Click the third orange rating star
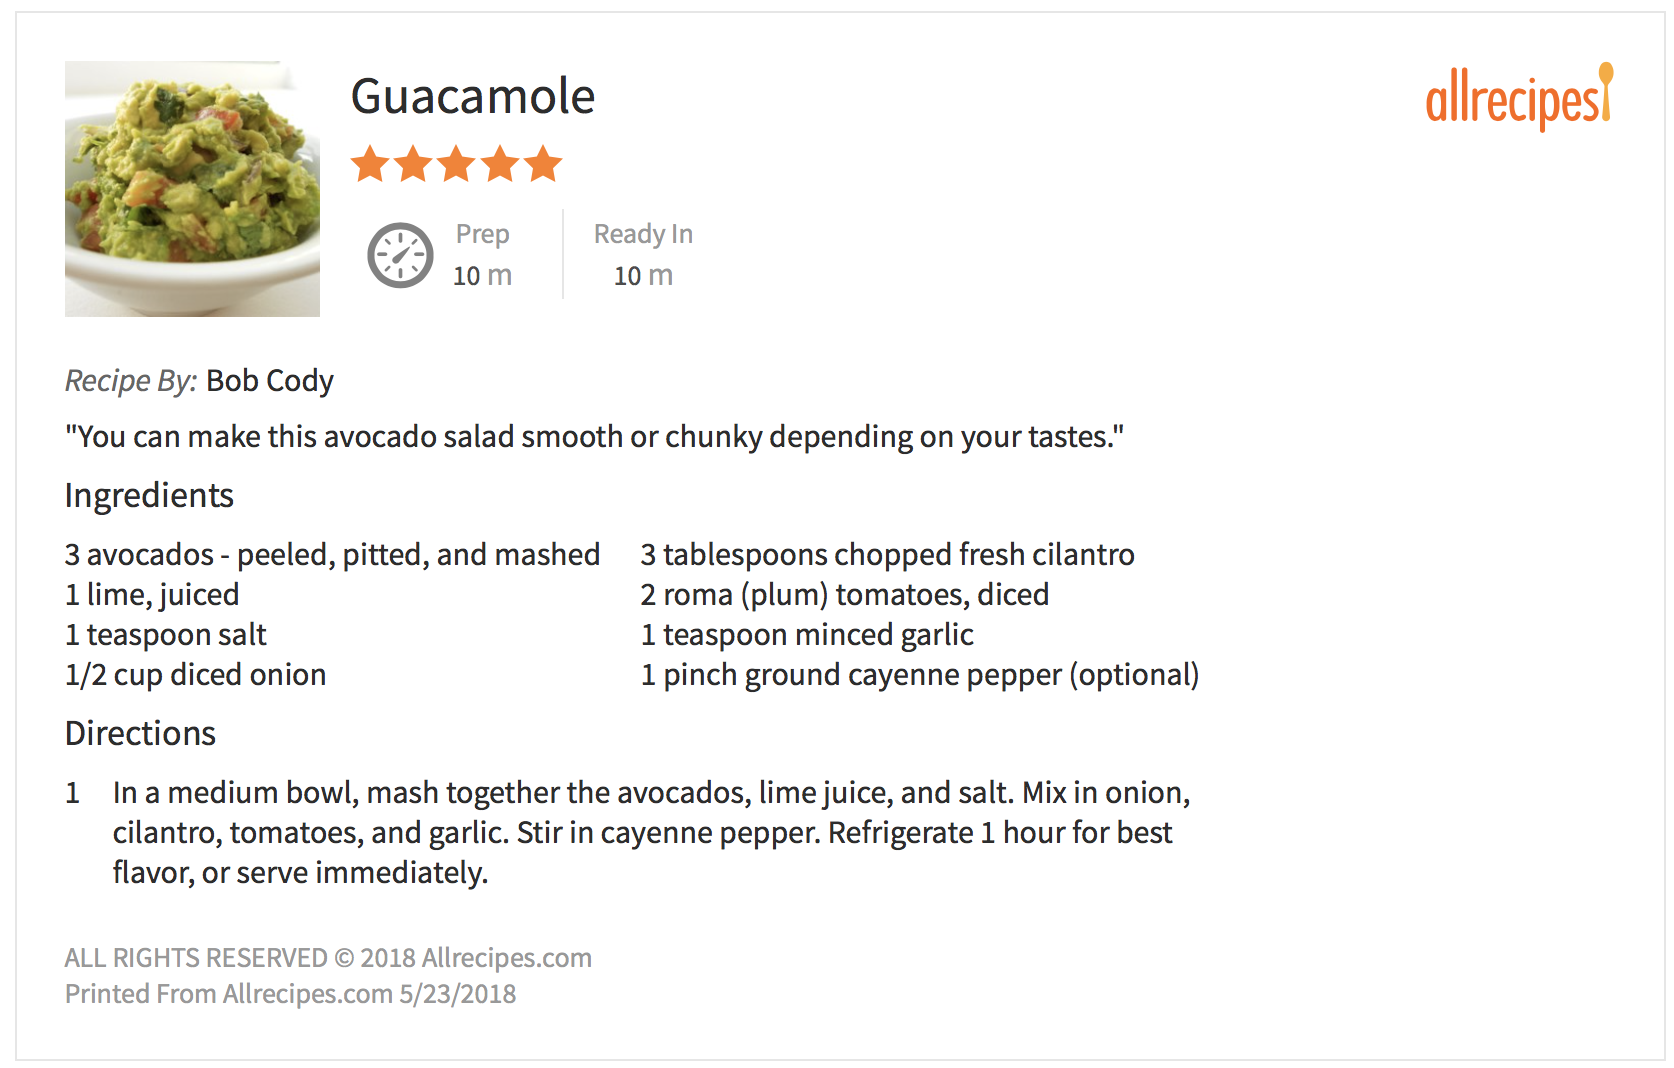1674x1068 pixels. [457, 164]
